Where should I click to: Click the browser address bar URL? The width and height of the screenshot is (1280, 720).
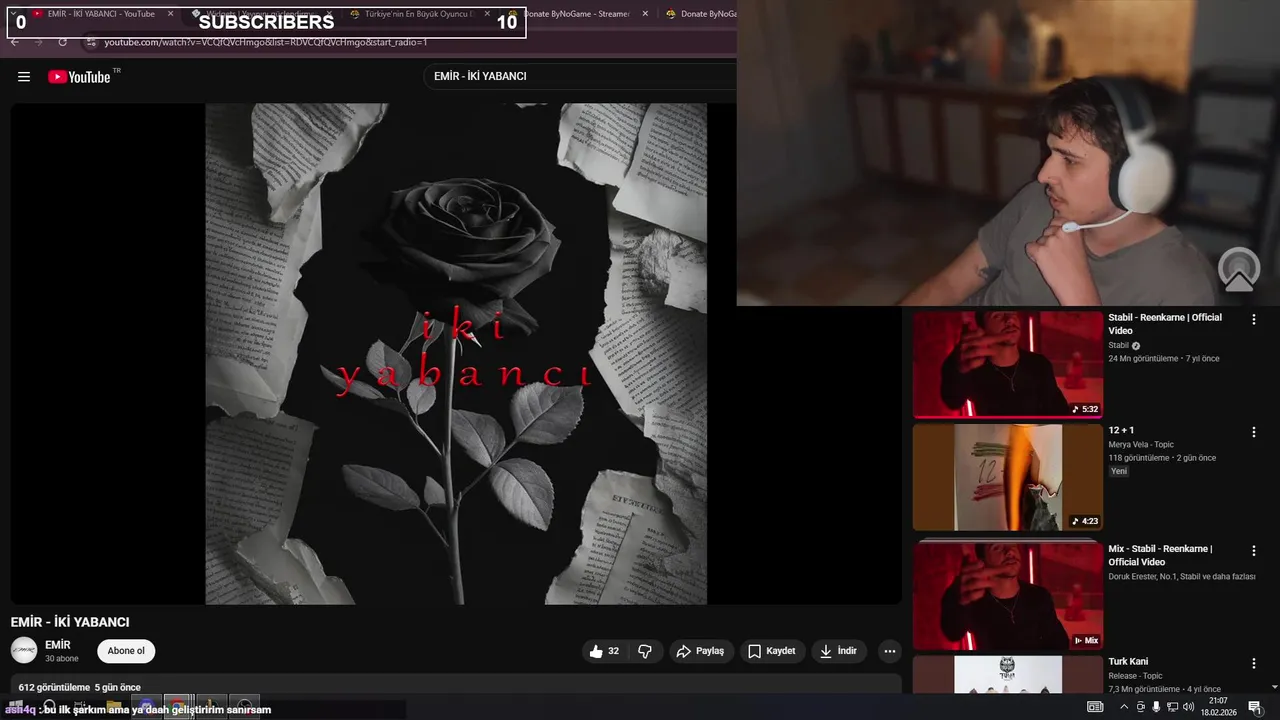pyautogui.click(x=266, y=42)
